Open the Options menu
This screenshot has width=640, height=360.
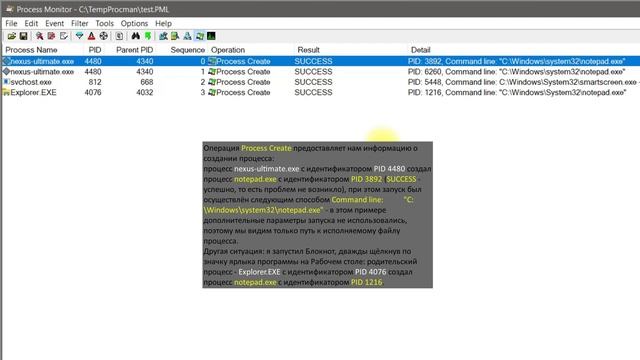(x=134, y=23)
